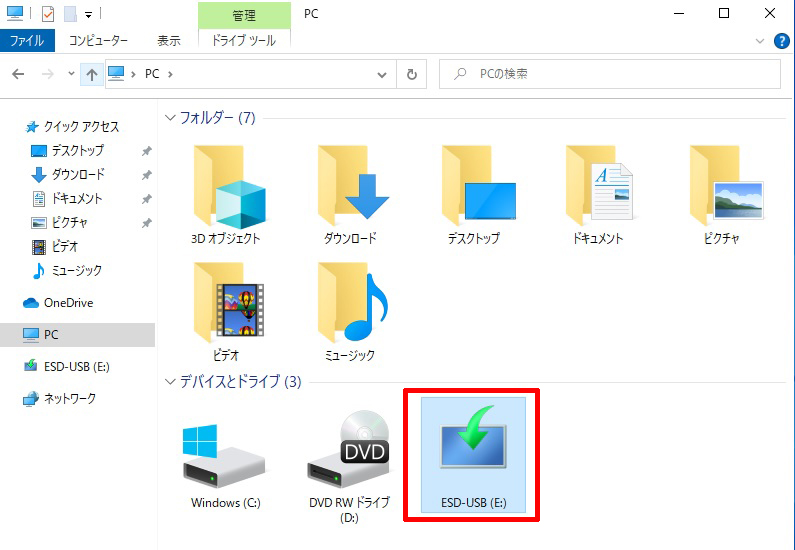Expand address bar history dropdown

click(x=382, y=75)
